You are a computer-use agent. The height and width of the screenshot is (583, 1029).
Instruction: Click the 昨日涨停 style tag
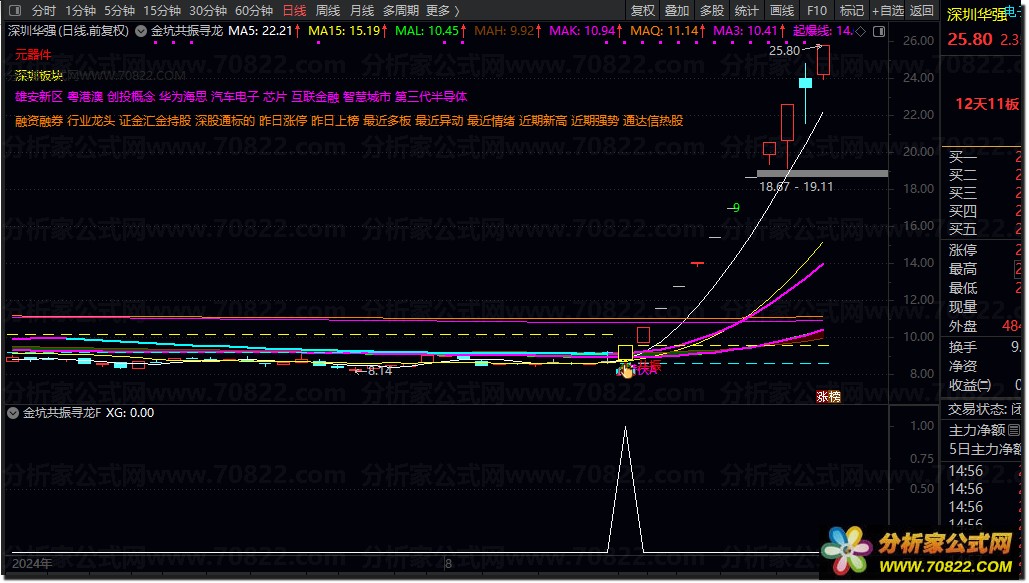(283, 121)
